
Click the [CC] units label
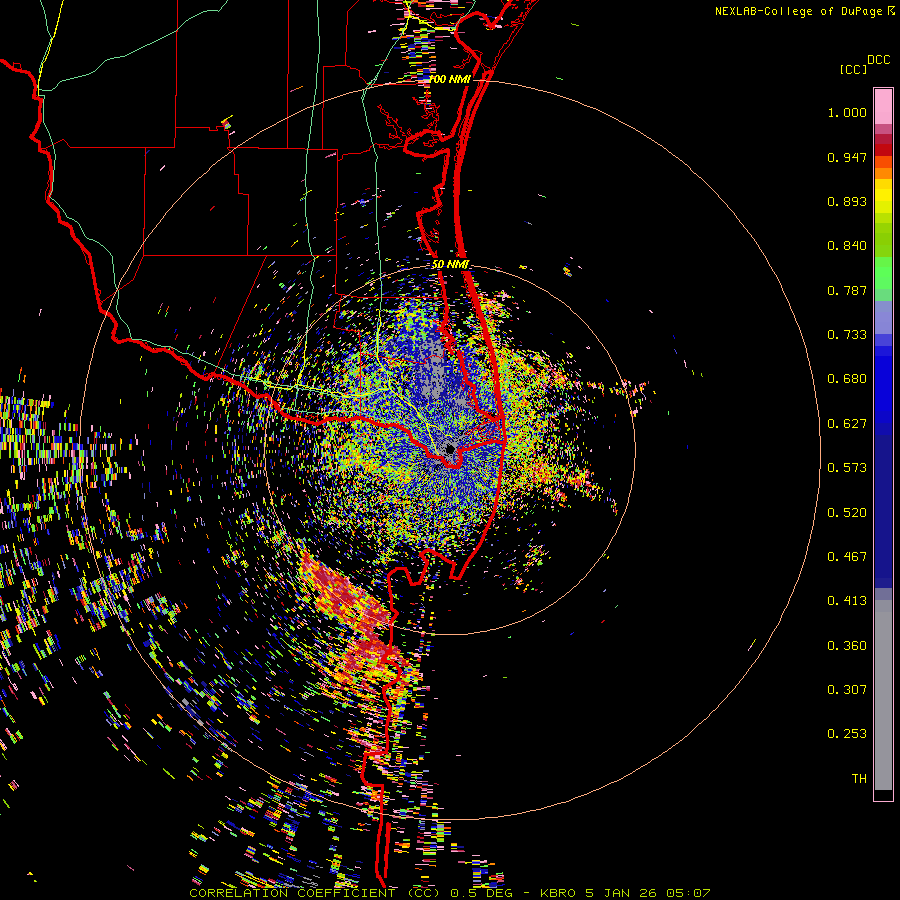853,69
